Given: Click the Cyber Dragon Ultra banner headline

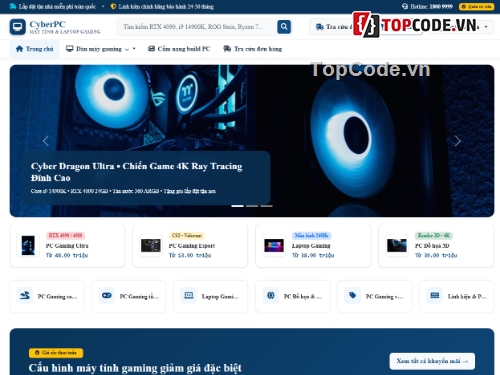Looking at the screenshot, I should (x=136, y=172).
